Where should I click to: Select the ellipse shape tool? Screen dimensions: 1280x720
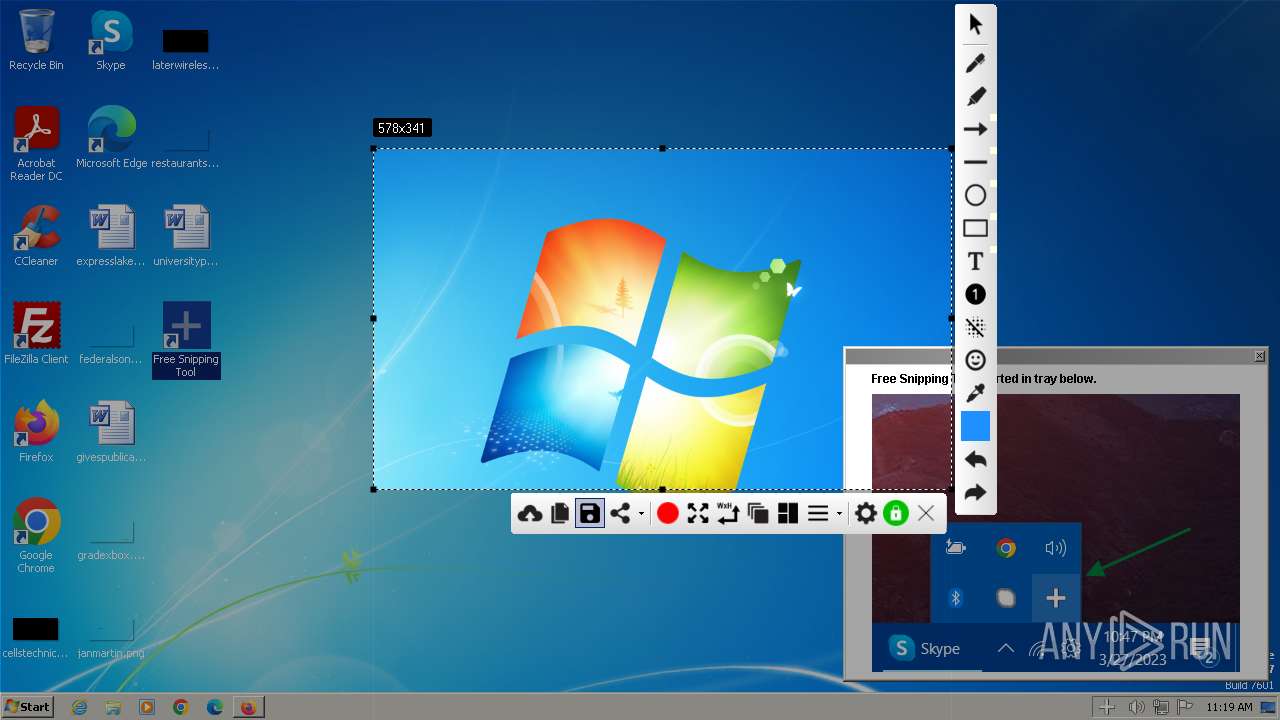975,195
